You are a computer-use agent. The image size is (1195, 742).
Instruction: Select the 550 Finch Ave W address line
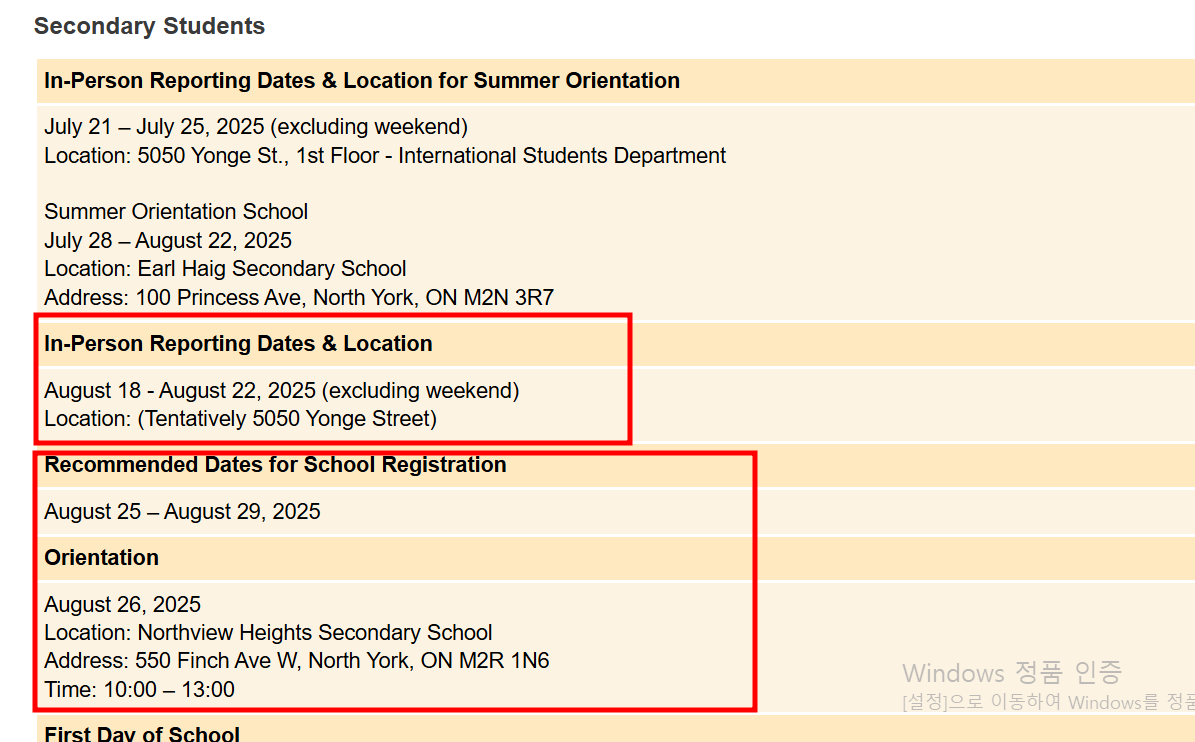[x=296, y=661]
